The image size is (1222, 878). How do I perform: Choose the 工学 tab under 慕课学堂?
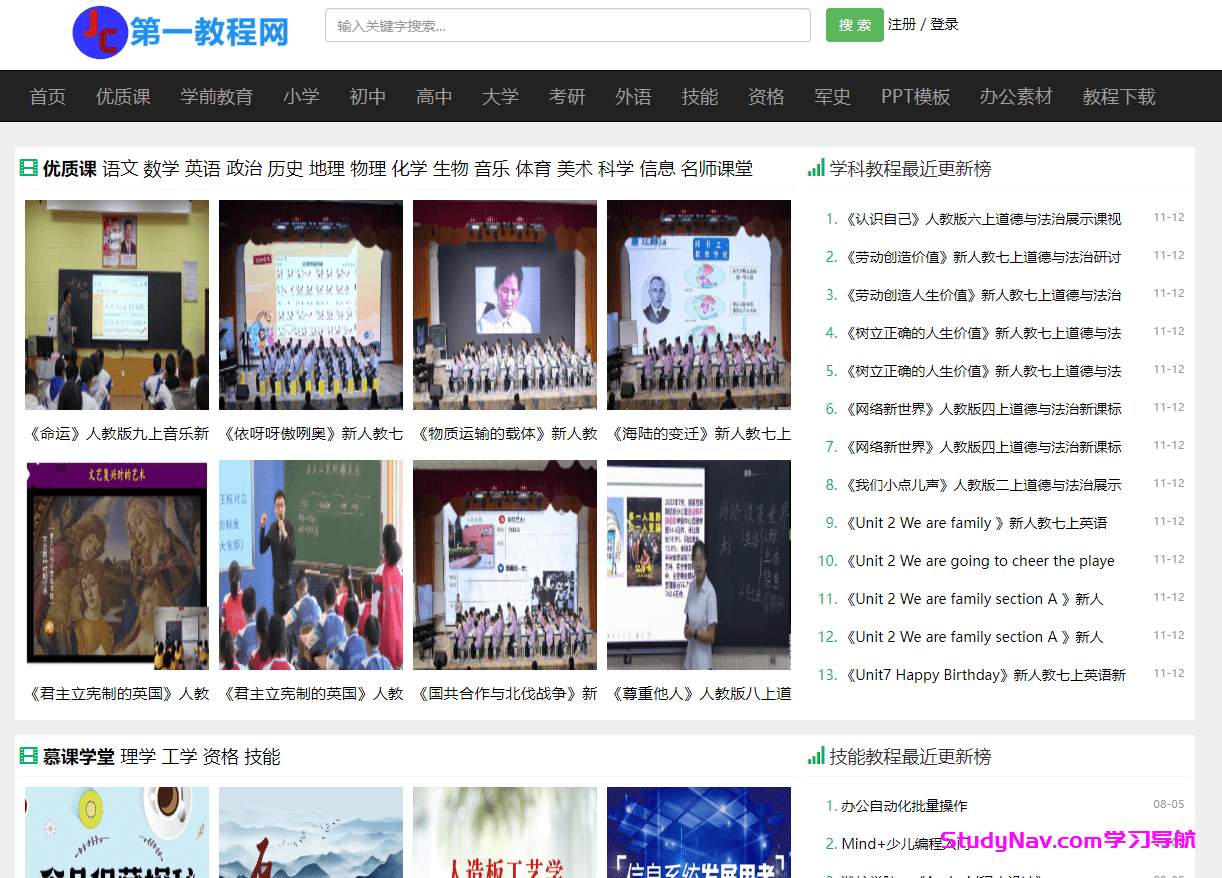tap(180, 757)
